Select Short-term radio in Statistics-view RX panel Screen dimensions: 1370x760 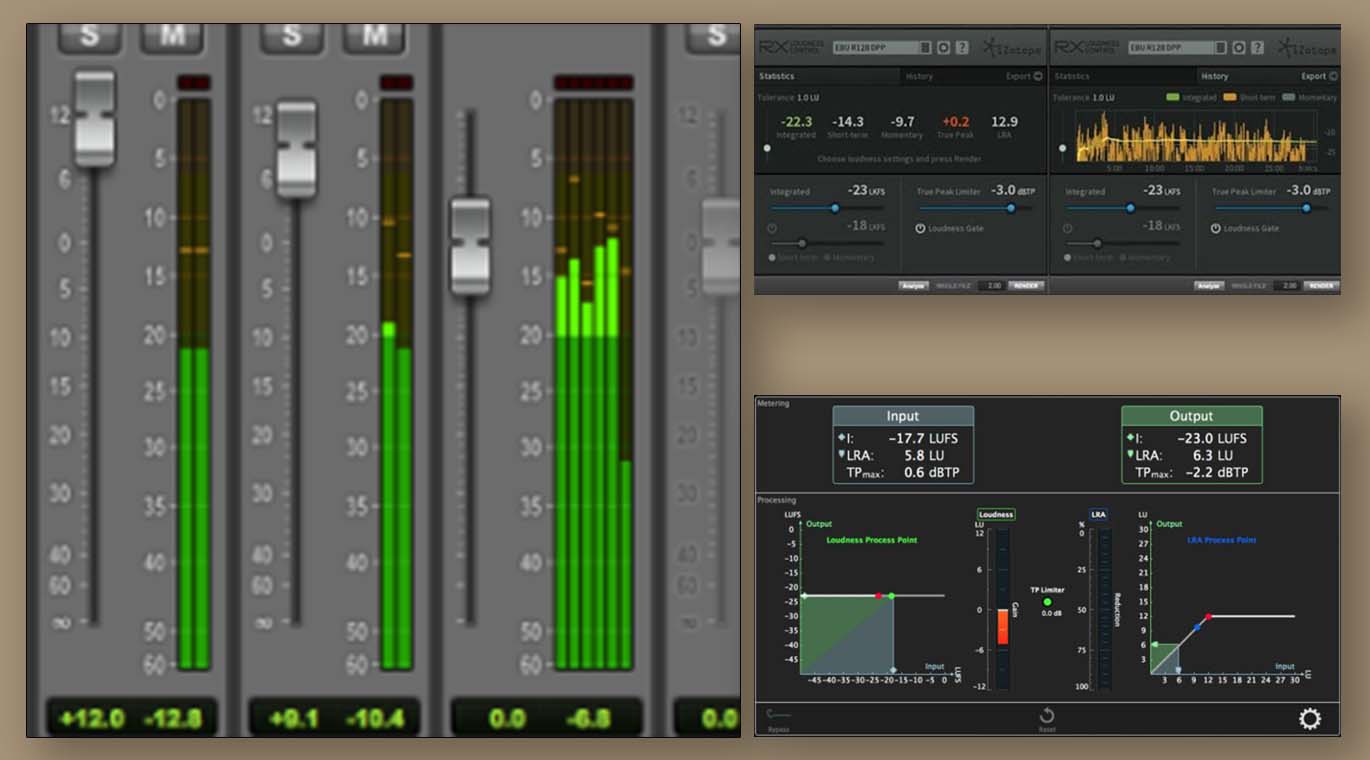[x=772, y=258]
